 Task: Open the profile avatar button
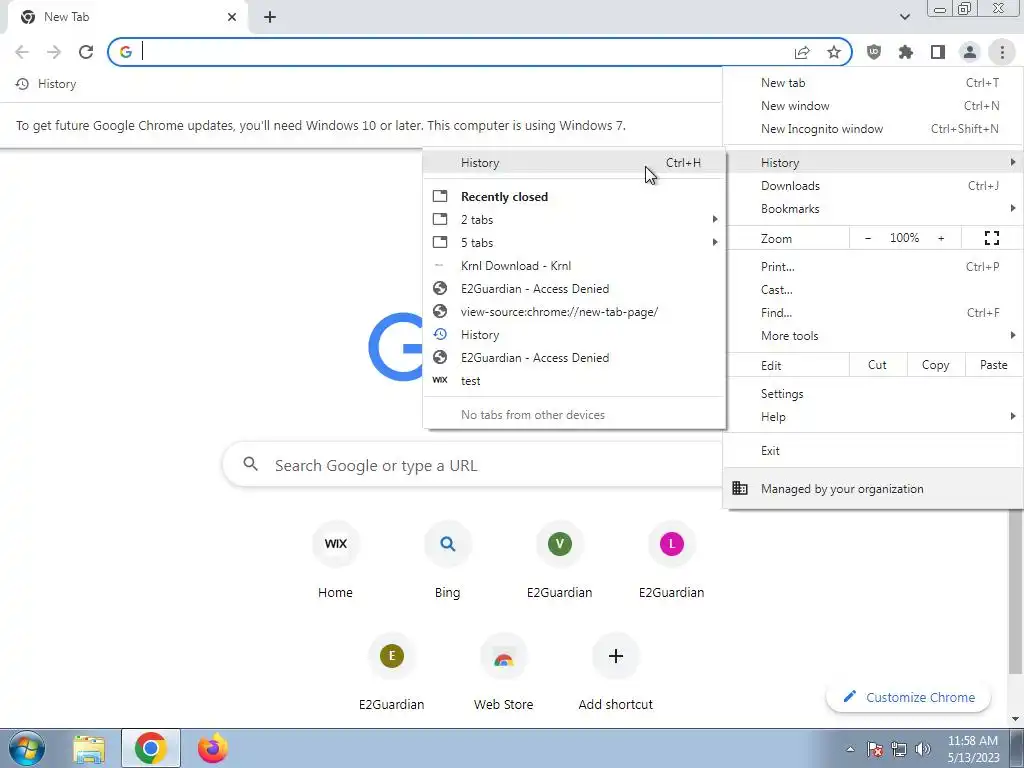point(970,52)
